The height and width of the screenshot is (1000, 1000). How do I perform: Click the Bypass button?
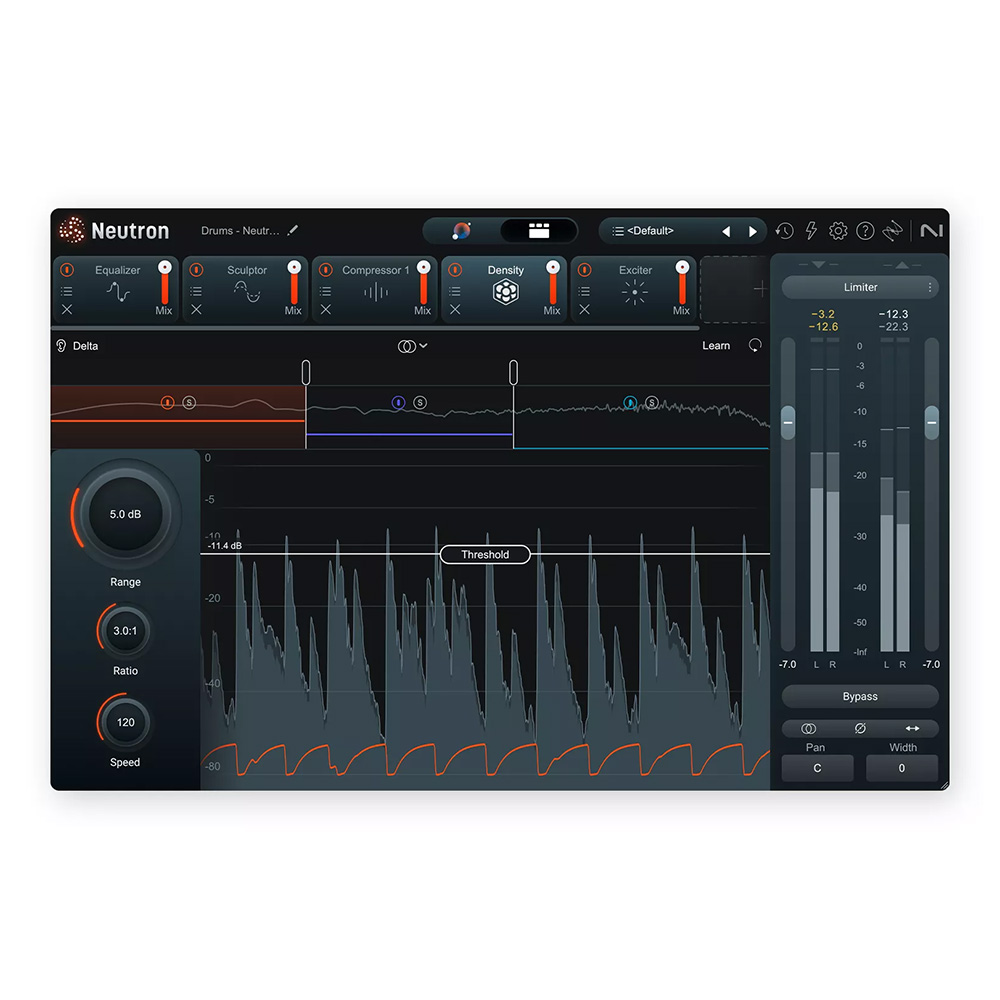coord(860,697)
